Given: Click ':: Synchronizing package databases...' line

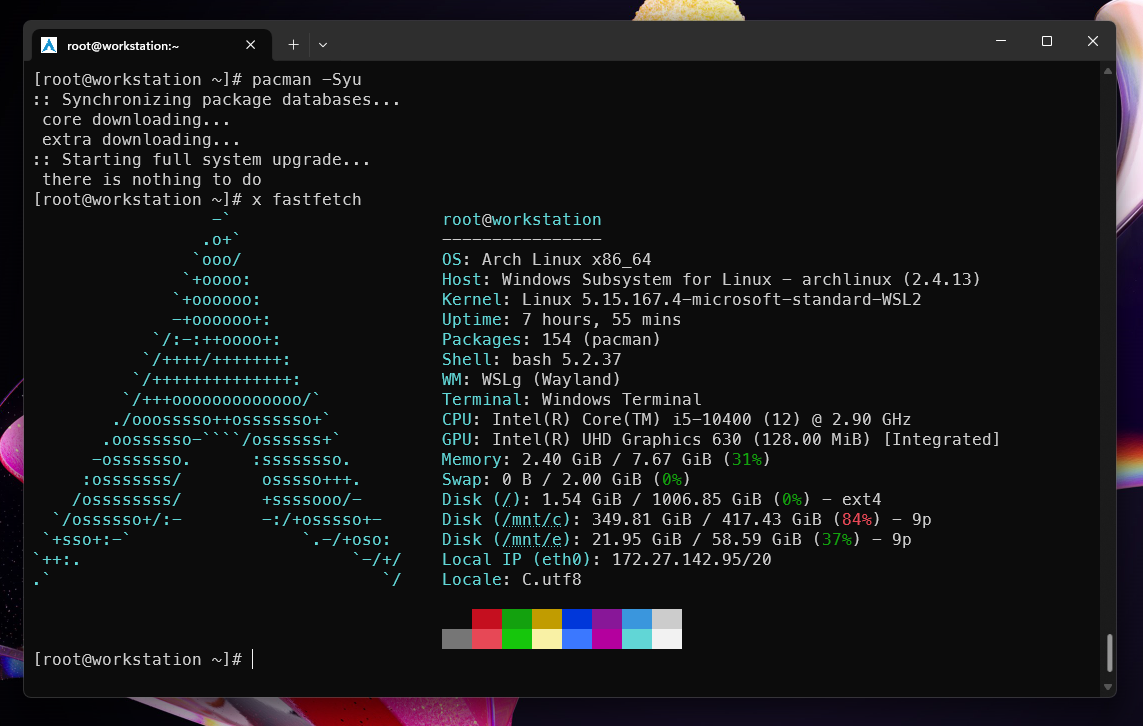Looking at the screenshot, I should pyautogui.click(x=216, y=99).
